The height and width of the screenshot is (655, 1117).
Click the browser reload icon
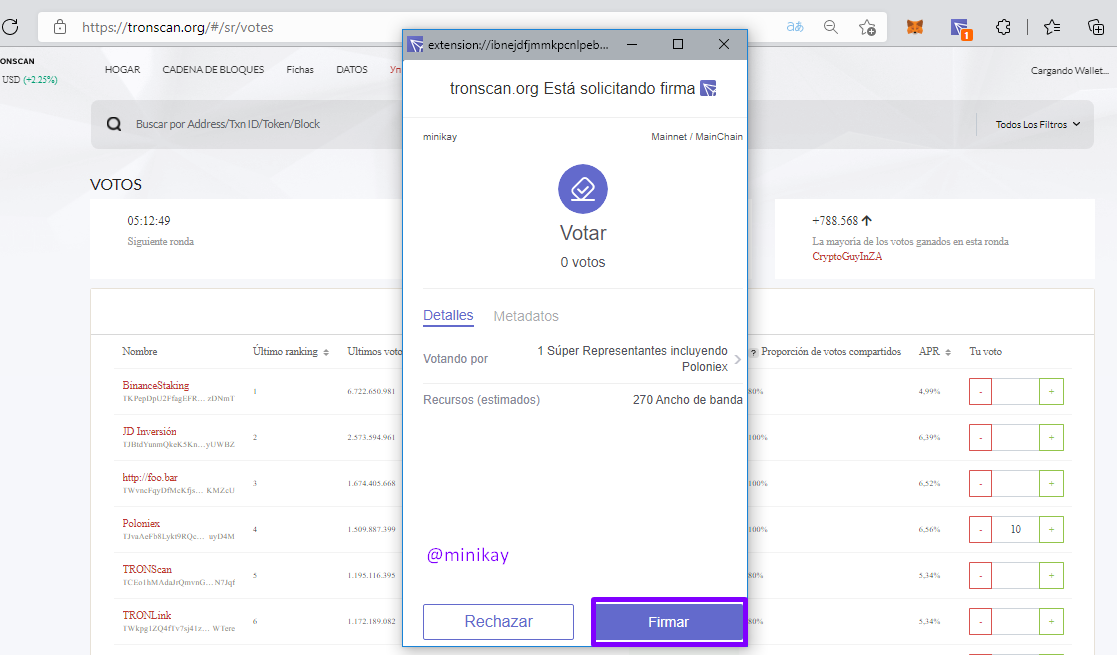click(10, 27)
